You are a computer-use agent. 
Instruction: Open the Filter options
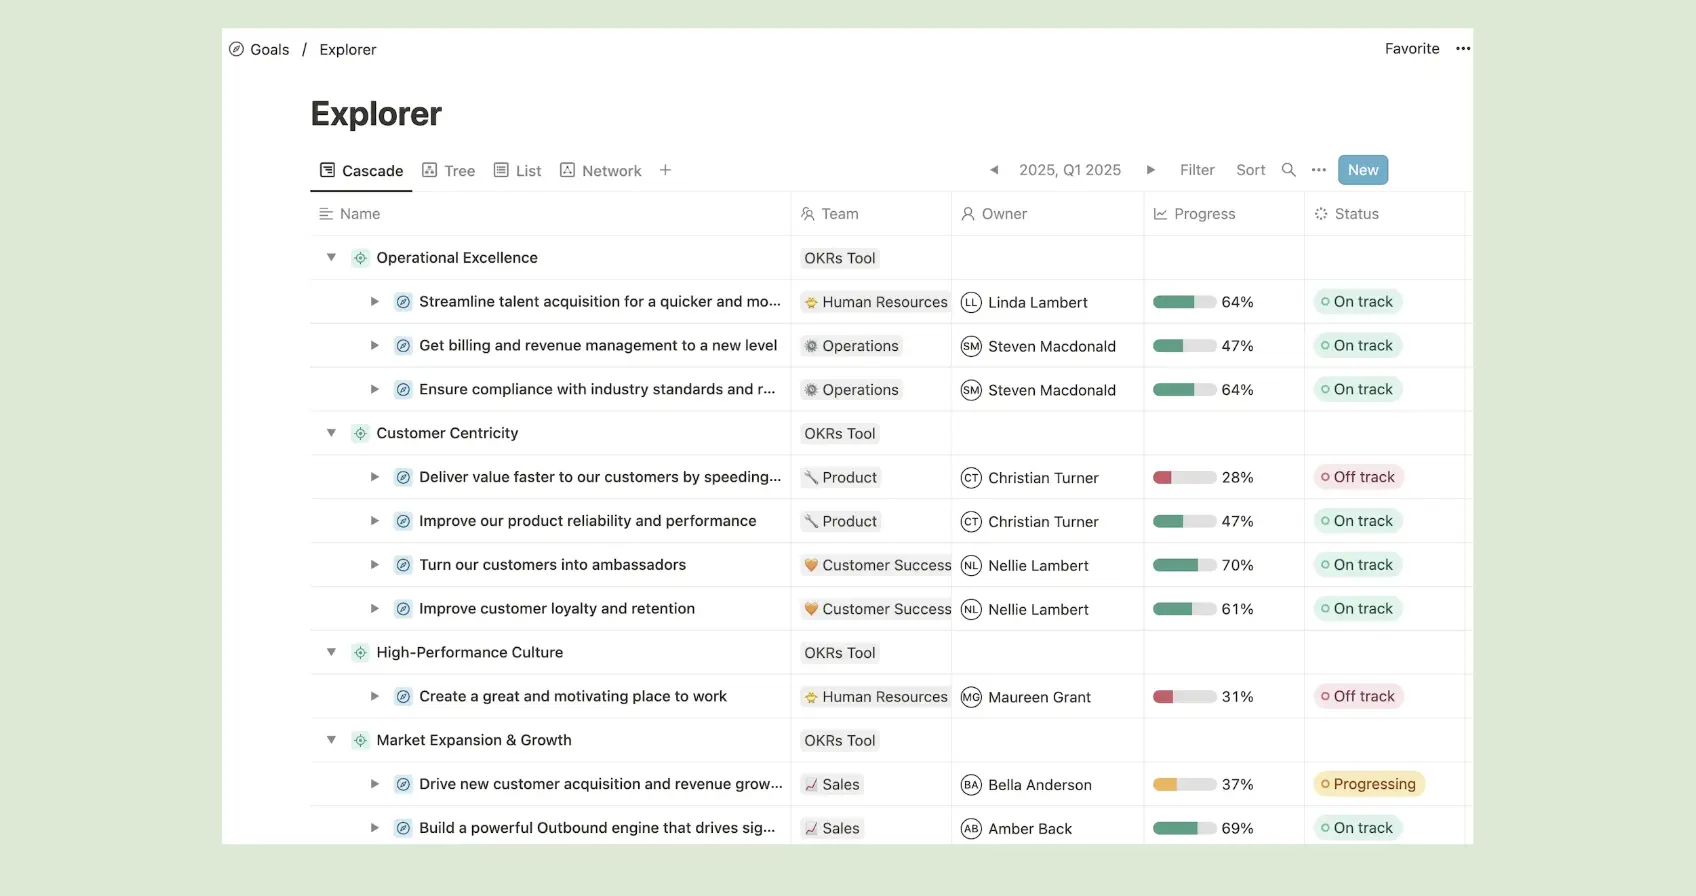(x=1197, y=170)
